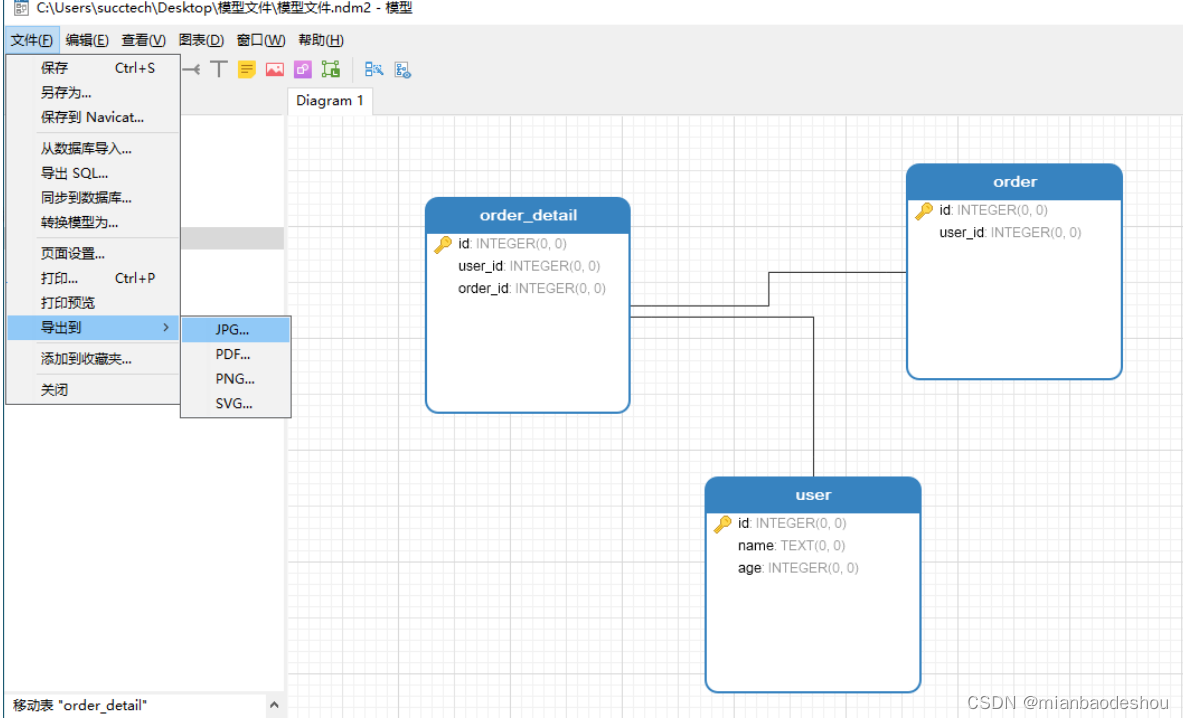Image resolution: width=1183 pixels, height=719 pixels.
Task: Export diagram as PDF...
Action: click(235, 355)
